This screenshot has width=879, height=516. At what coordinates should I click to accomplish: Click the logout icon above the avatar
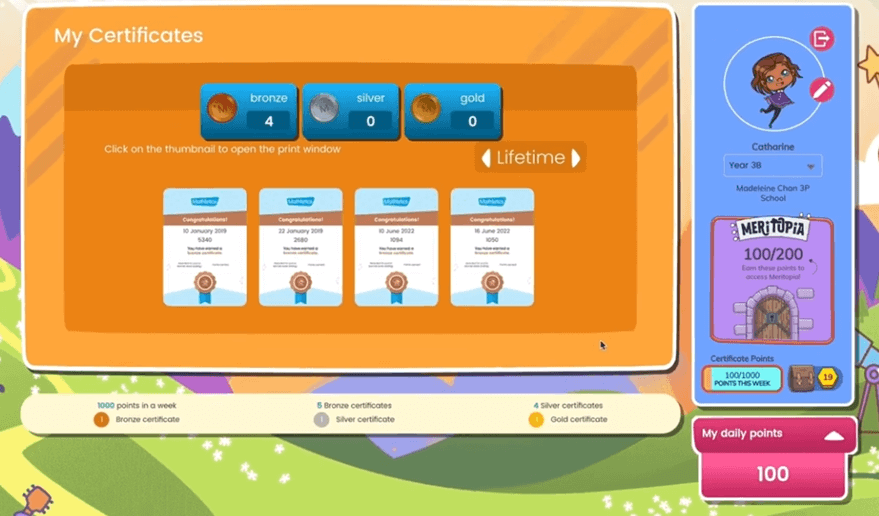pyautogui.click(x=821, y=39)
